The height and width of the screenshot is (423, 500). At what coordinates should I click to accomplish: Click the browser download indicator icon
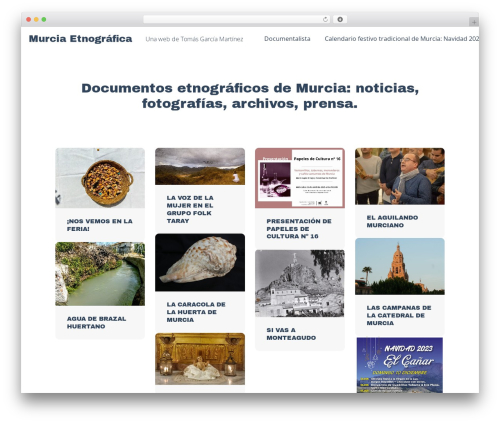click(x=340, y=20)
